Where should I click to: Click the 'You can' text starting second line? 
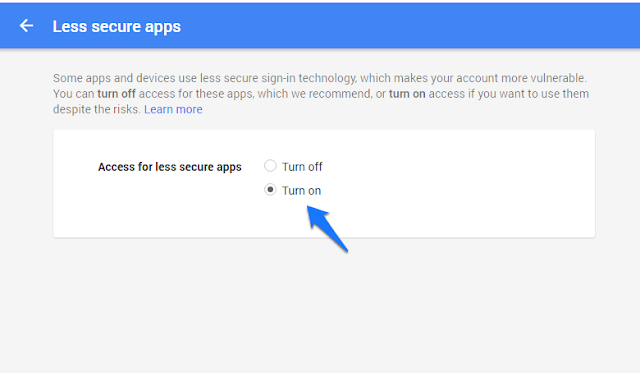click(x=73, y=94)
